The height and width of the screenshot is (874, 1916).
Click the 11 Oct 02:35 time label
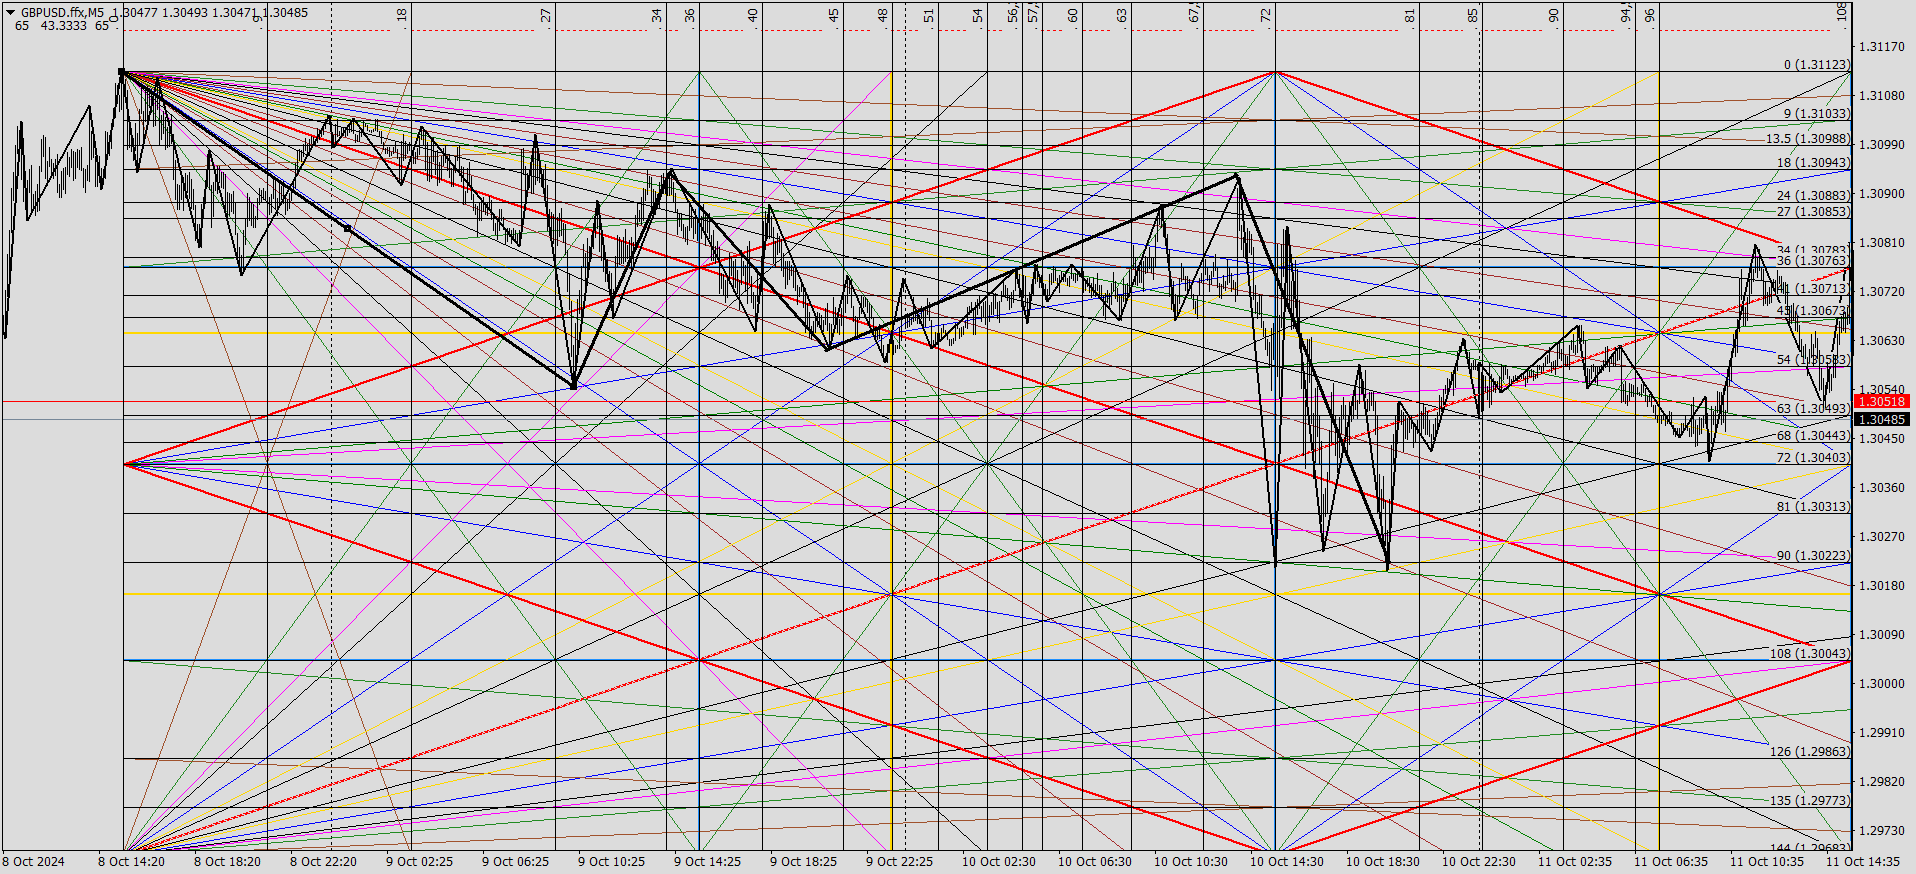click(x=1575, y=862)
